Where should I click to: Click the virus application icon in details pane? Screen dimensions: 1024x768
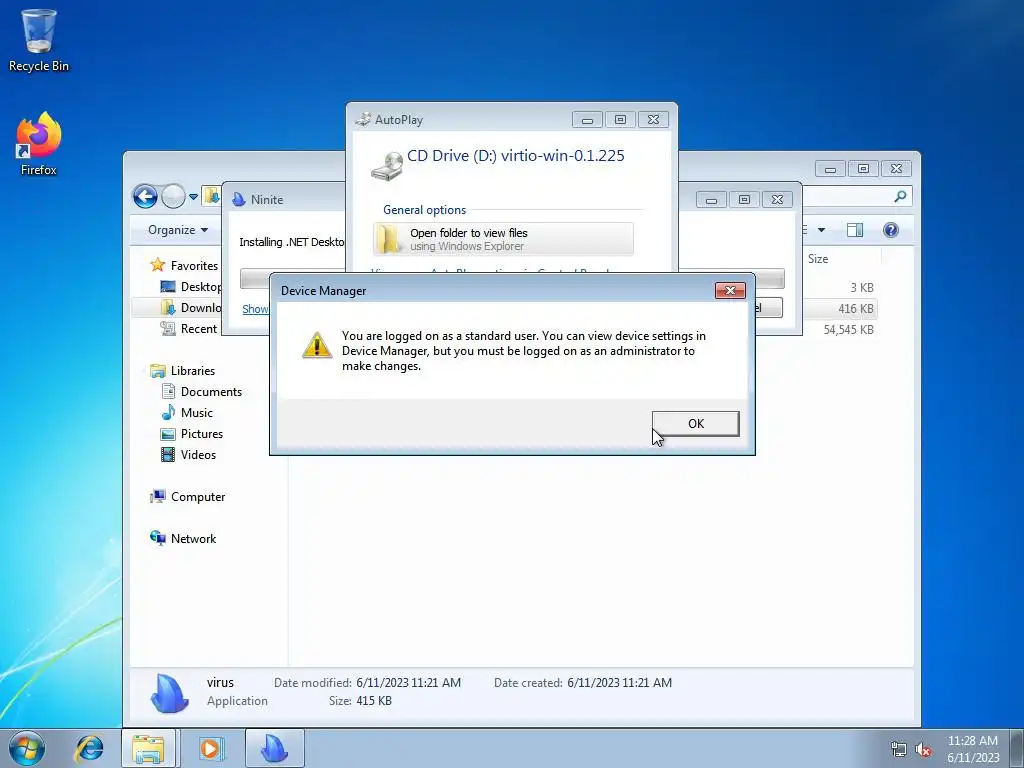[x=170, y=692]
